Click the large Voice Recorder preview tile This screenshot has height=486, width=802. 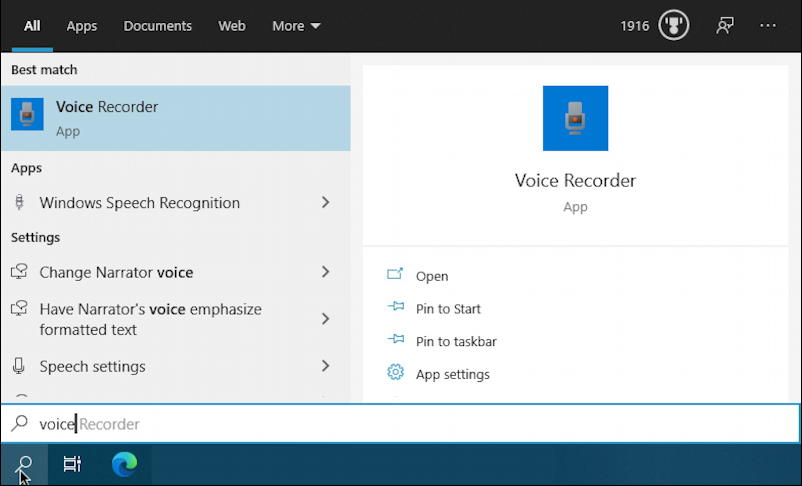point(575,118)
